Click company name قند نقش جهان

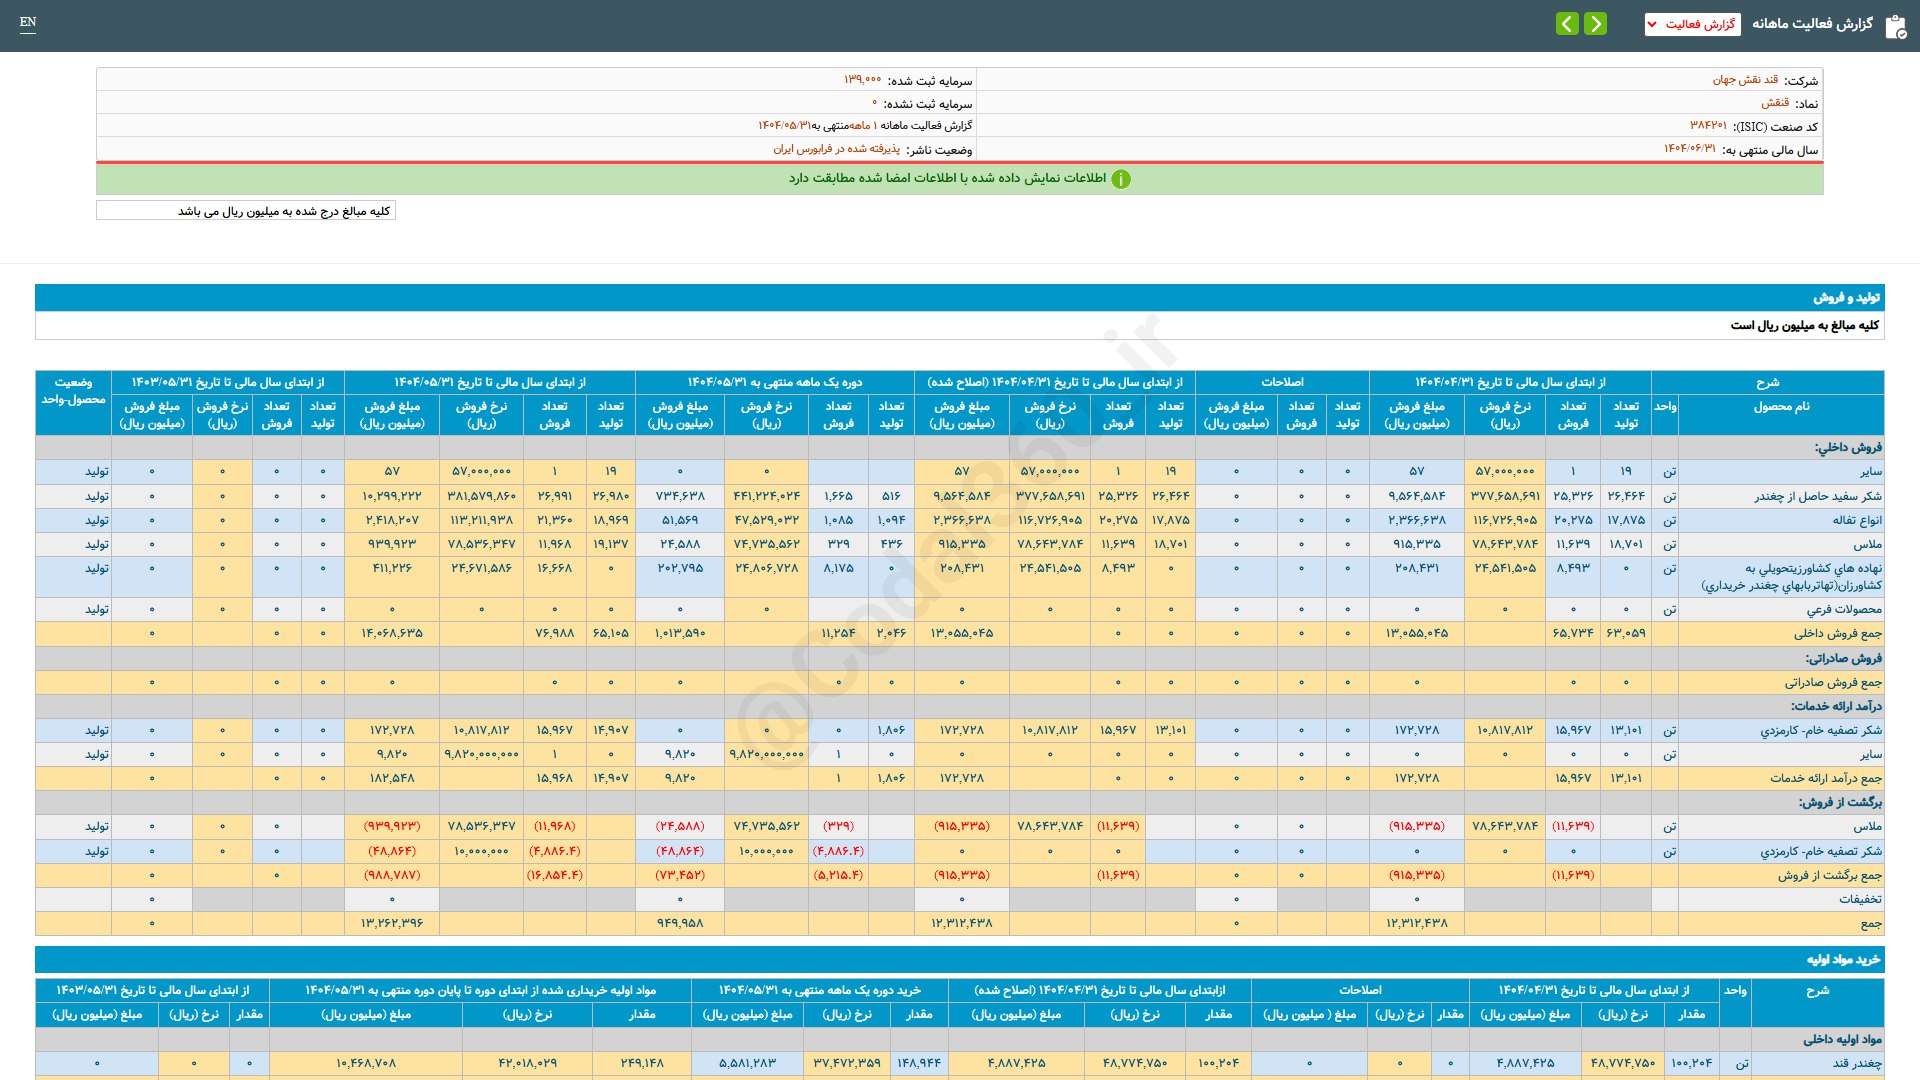click(x=1745, y=80)
